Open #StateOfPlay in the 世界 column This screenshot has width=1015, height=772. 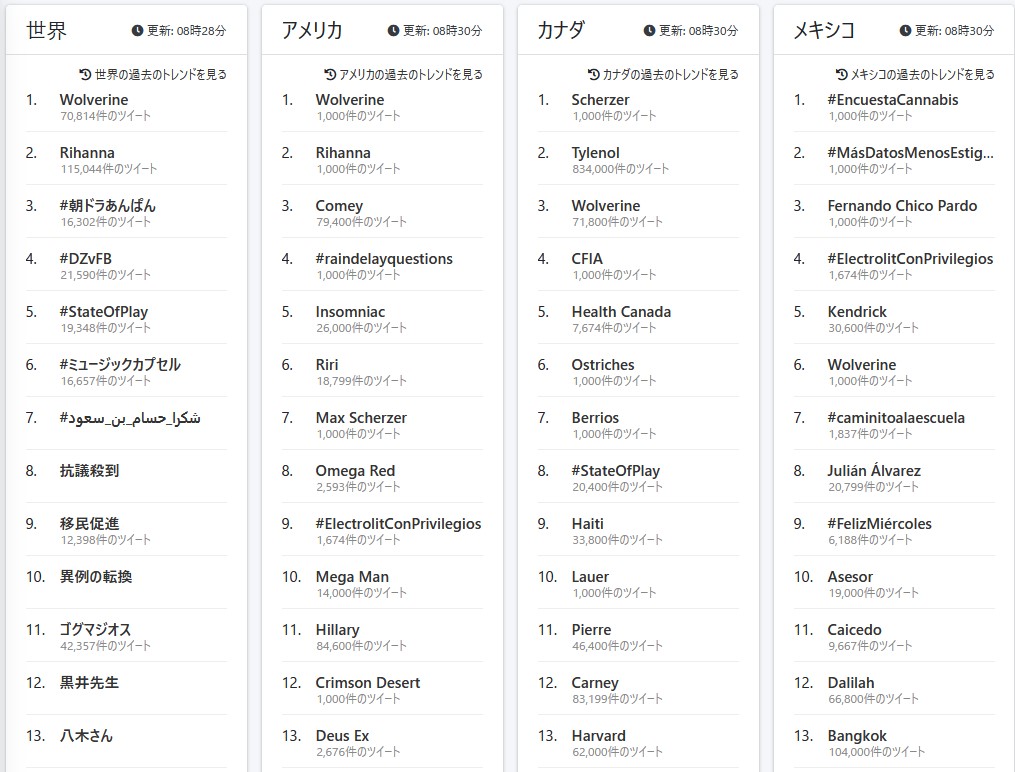(x=103, y=312)
